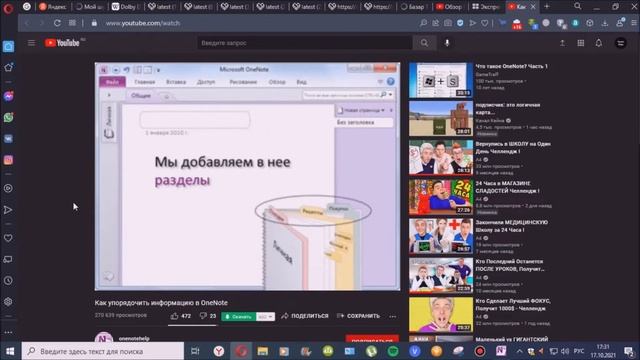Open the onenotehelp channel link
640x360 pixels.
click(134, 339)
